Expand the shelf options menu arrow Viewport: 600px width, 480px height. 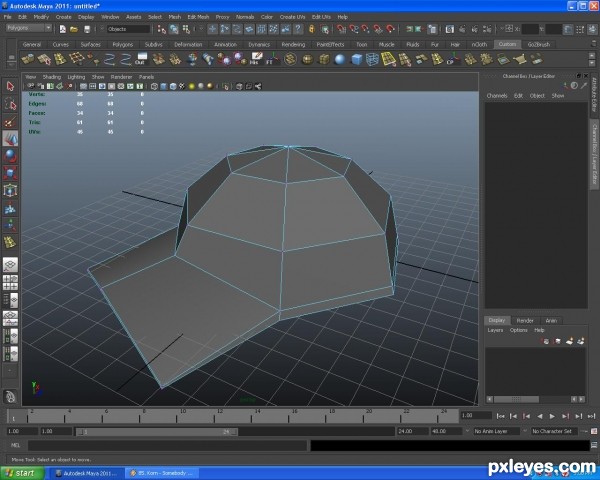[11, 65]
